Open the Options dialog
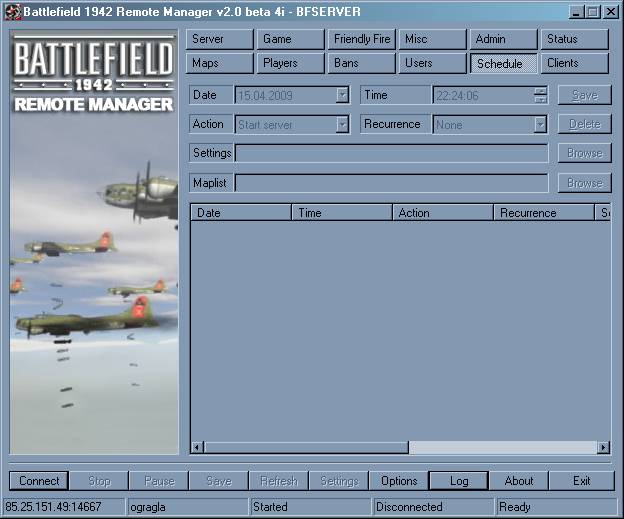The height and width of the screenshot is (519, 624). click(399, 481)
